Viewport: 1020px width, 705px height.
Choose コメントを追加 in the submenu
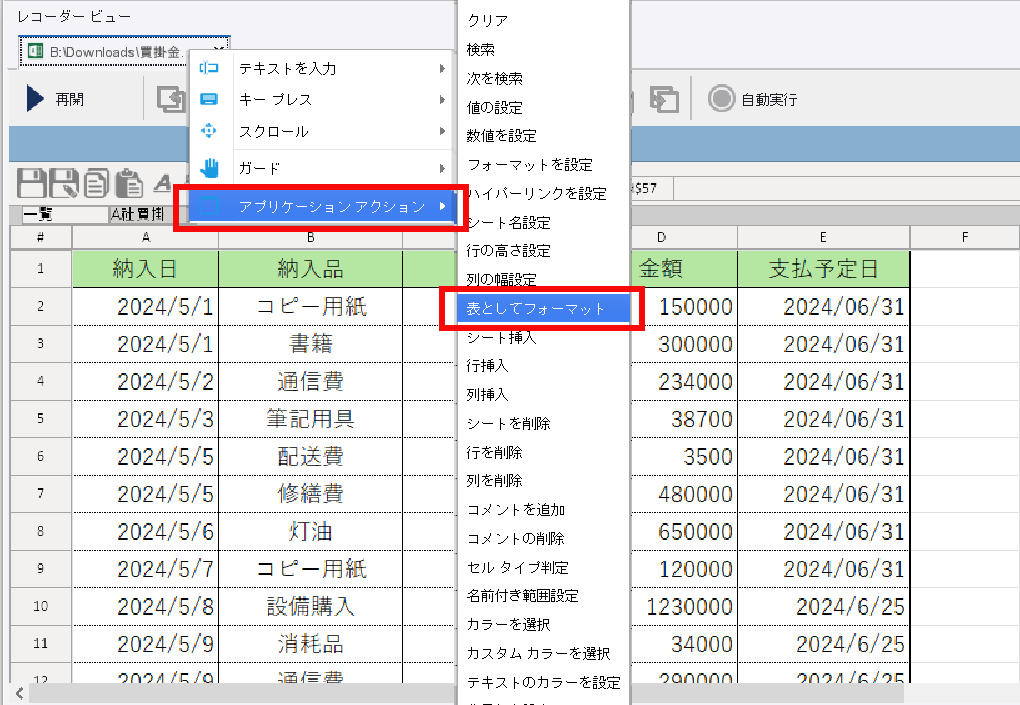pyautogui.click(x=543, y=510)
